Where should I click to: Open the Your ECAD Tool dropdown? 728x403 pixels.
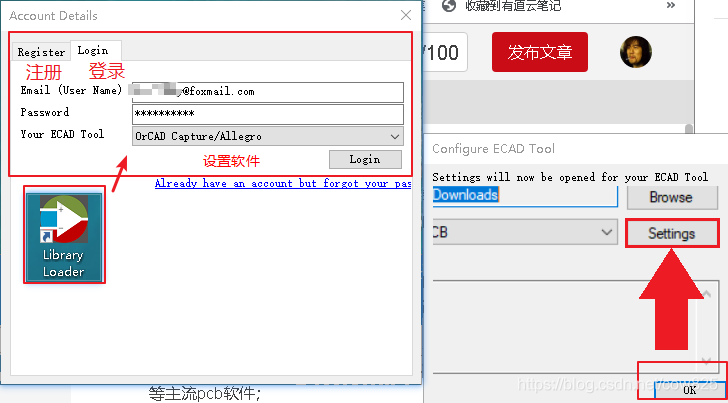point(268,136)
